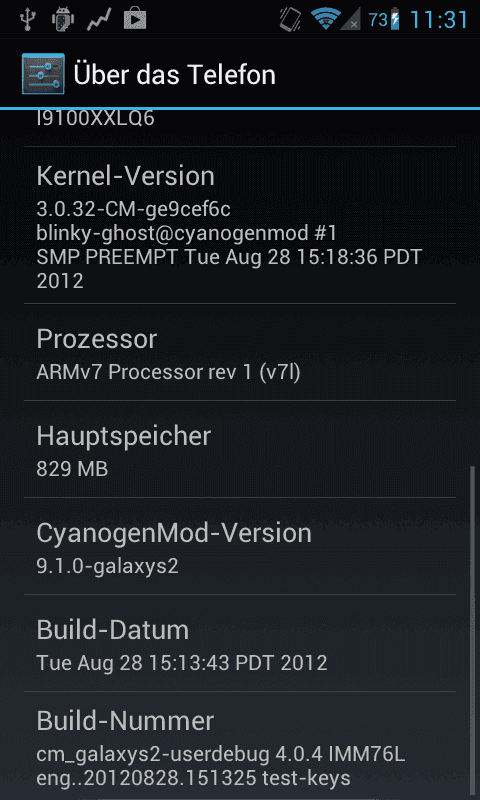
Task: Tap the vibrate mode status icon
Action: coord(291,19)
